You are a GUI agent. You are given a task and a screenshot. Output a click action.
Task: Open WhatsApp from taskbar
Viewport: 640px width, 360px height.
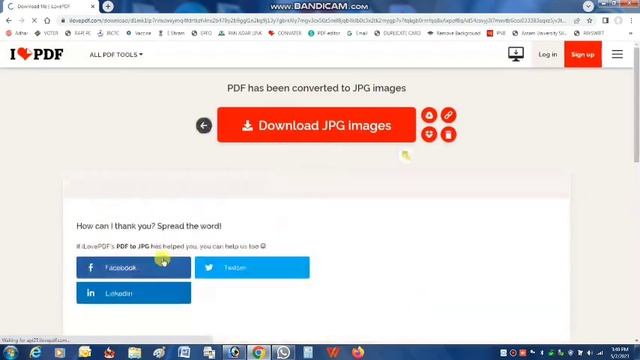[283, 352]
